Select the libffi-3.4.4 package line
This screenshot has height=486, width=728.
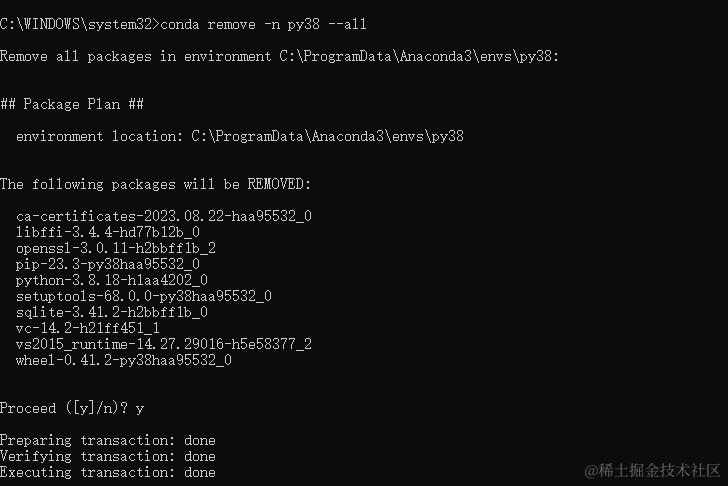point(108,232)
